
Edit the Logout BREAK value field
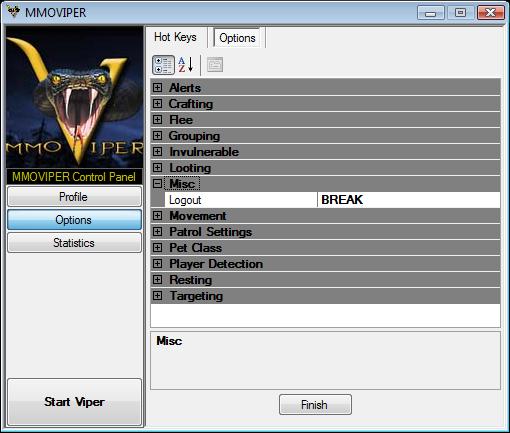409,200
